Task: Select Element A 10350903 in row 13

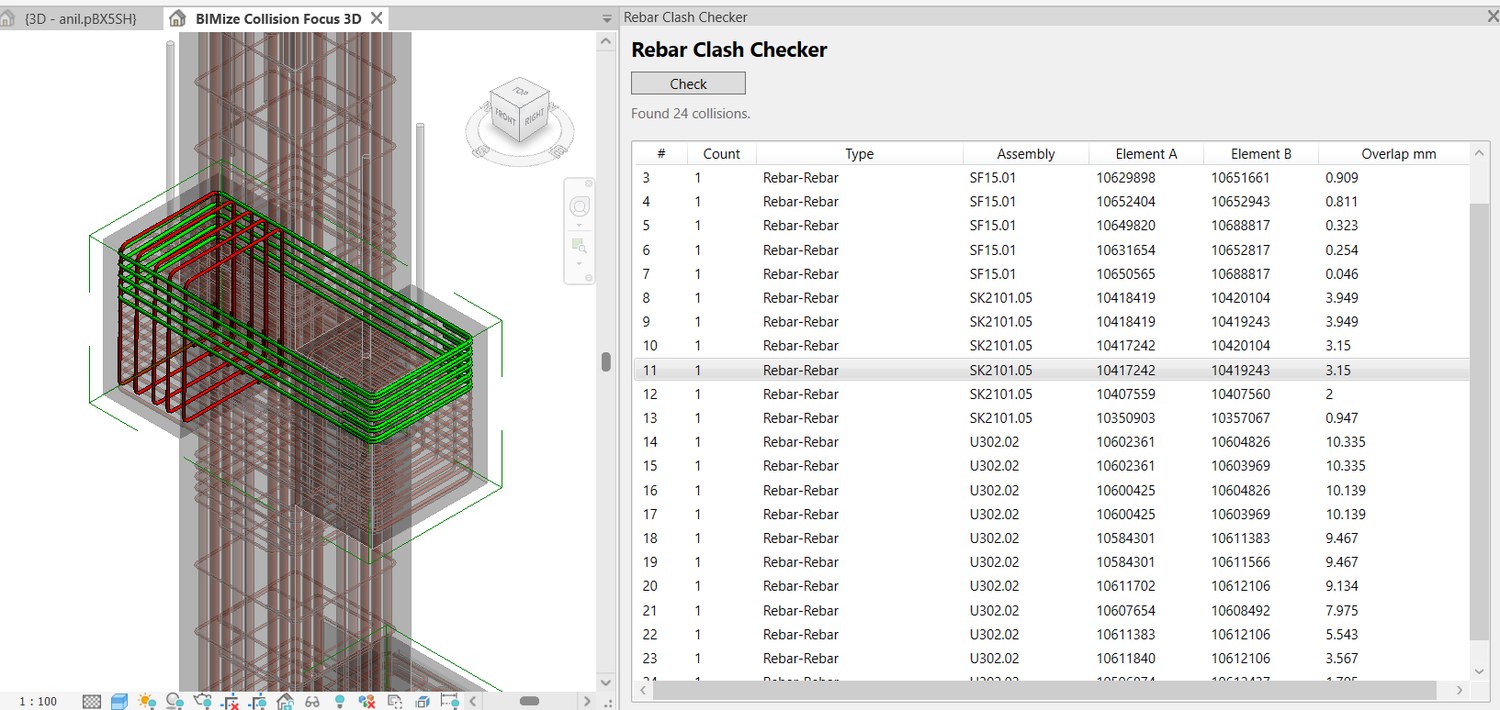Action: (x=1125, y=418)
